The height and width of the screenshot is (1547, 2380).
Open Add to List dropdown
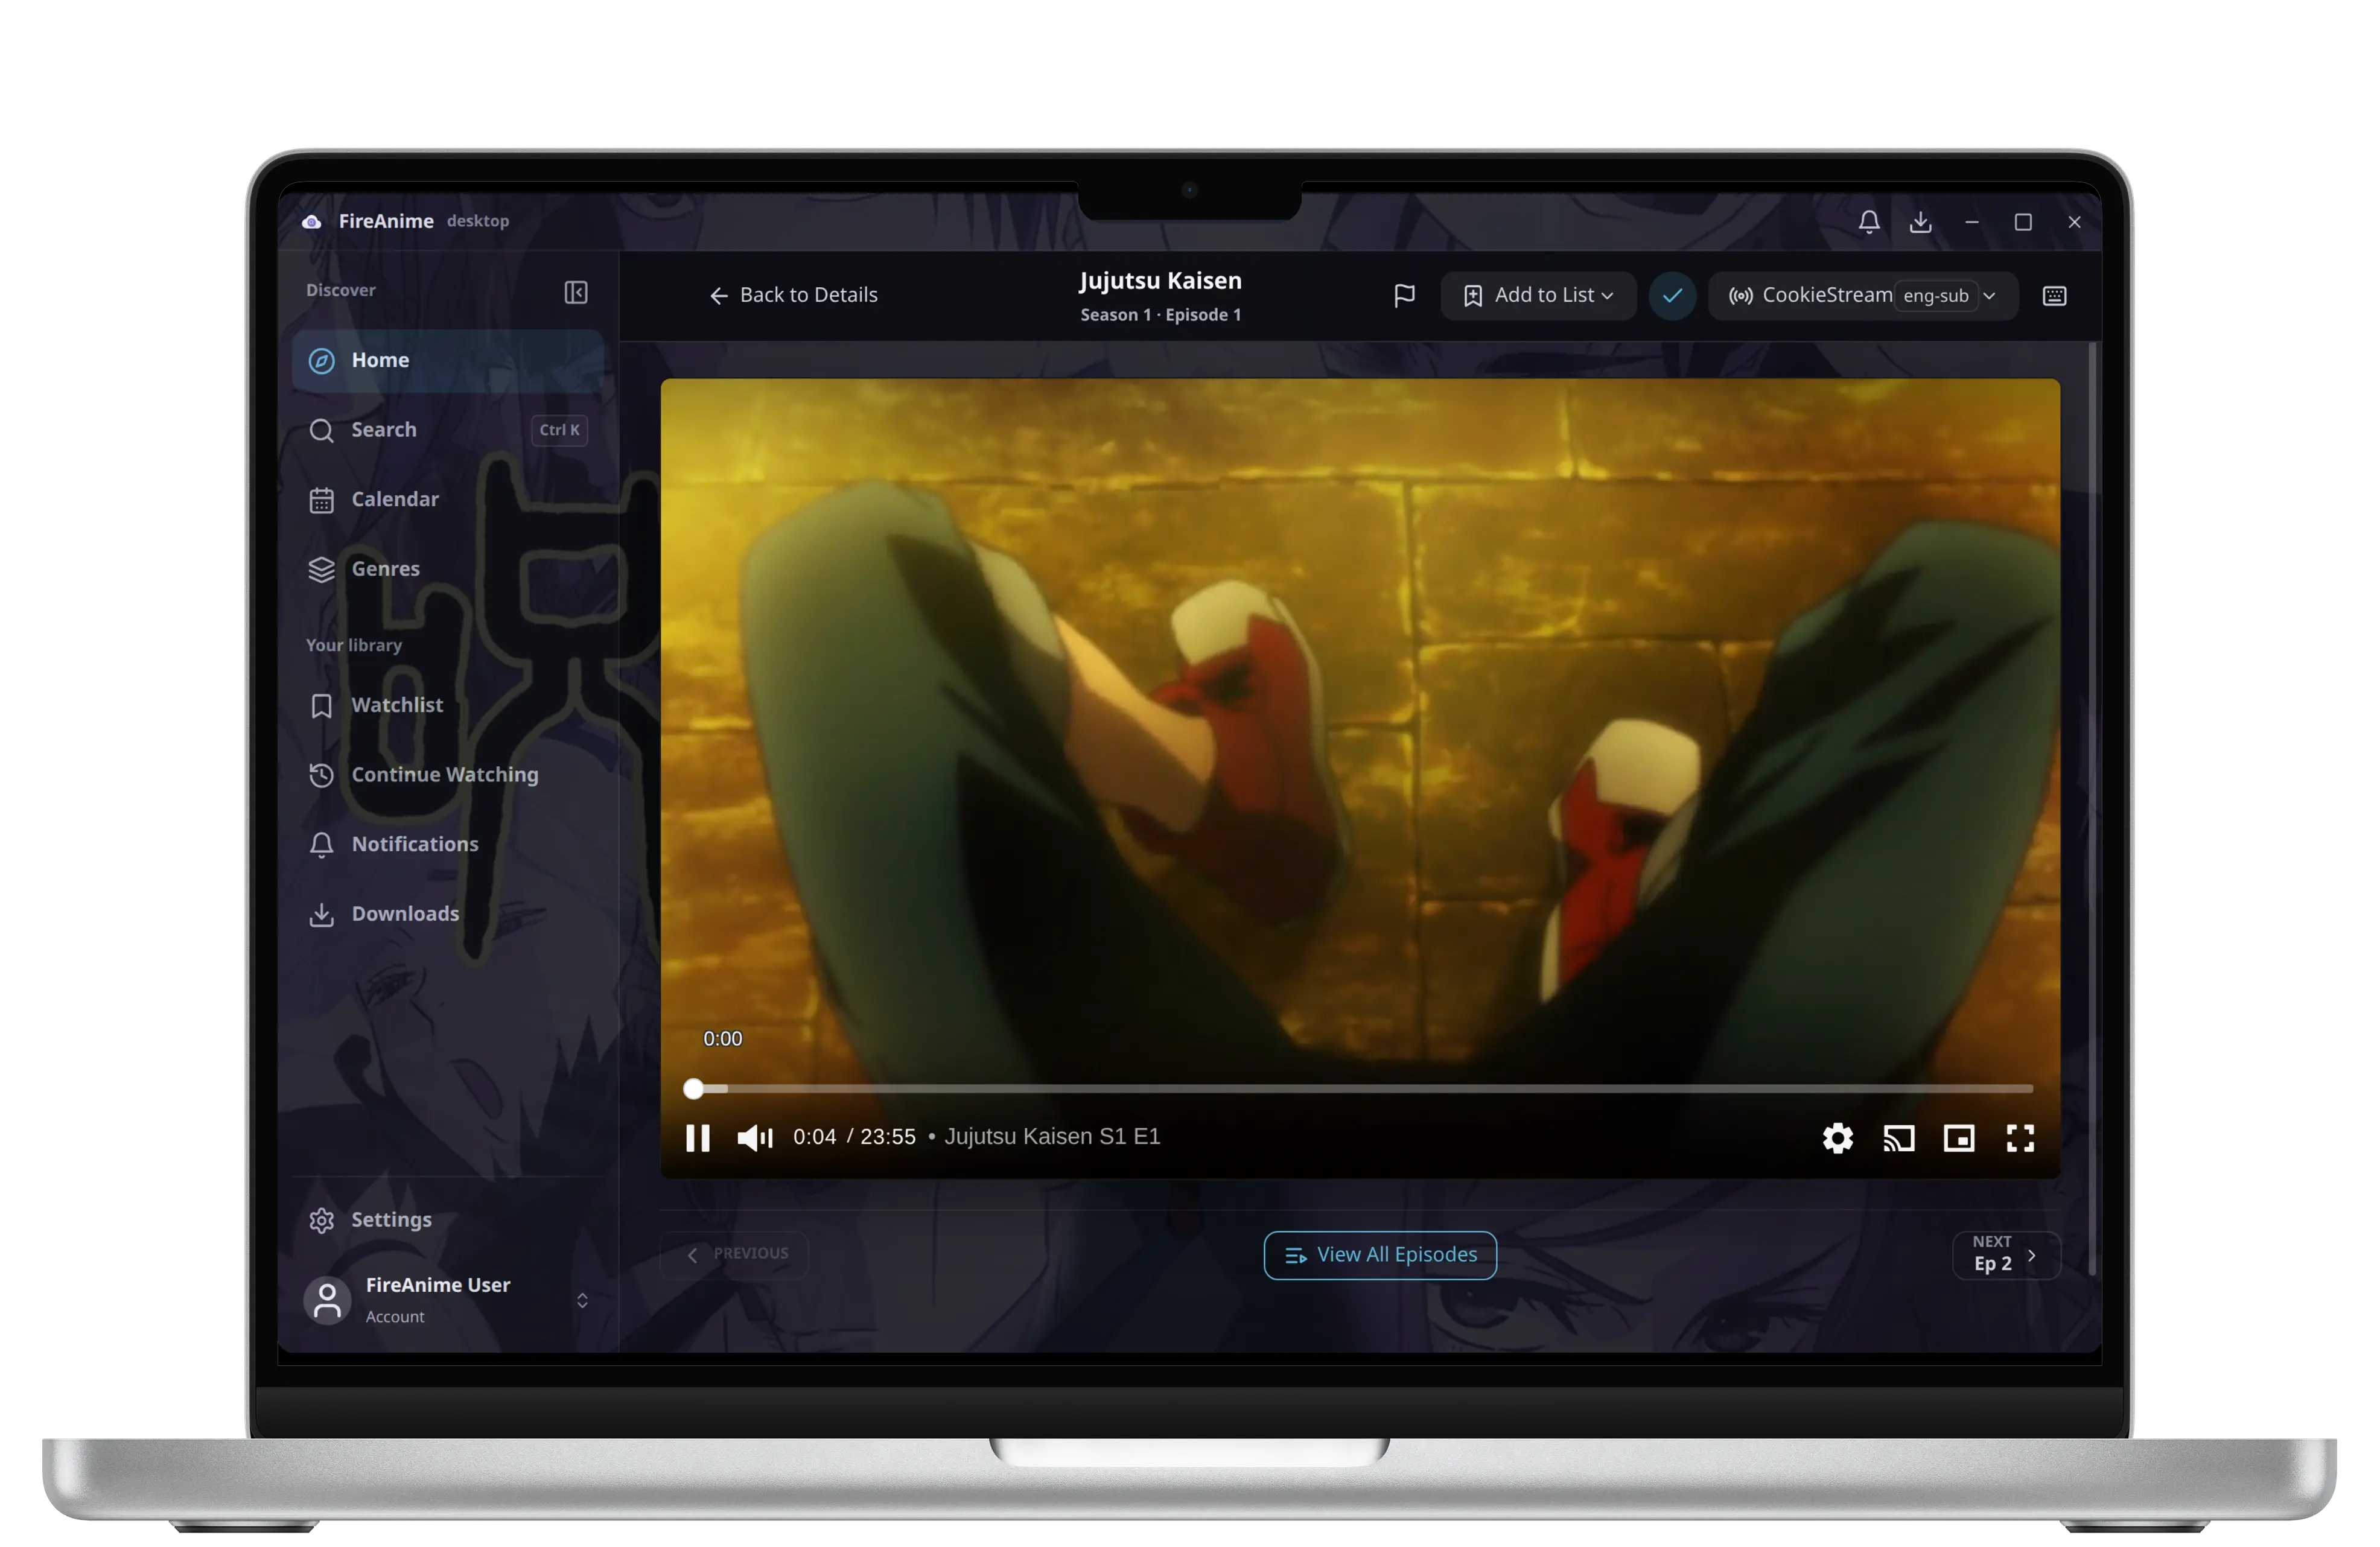pyautogui.click(x=1537, y=295)
